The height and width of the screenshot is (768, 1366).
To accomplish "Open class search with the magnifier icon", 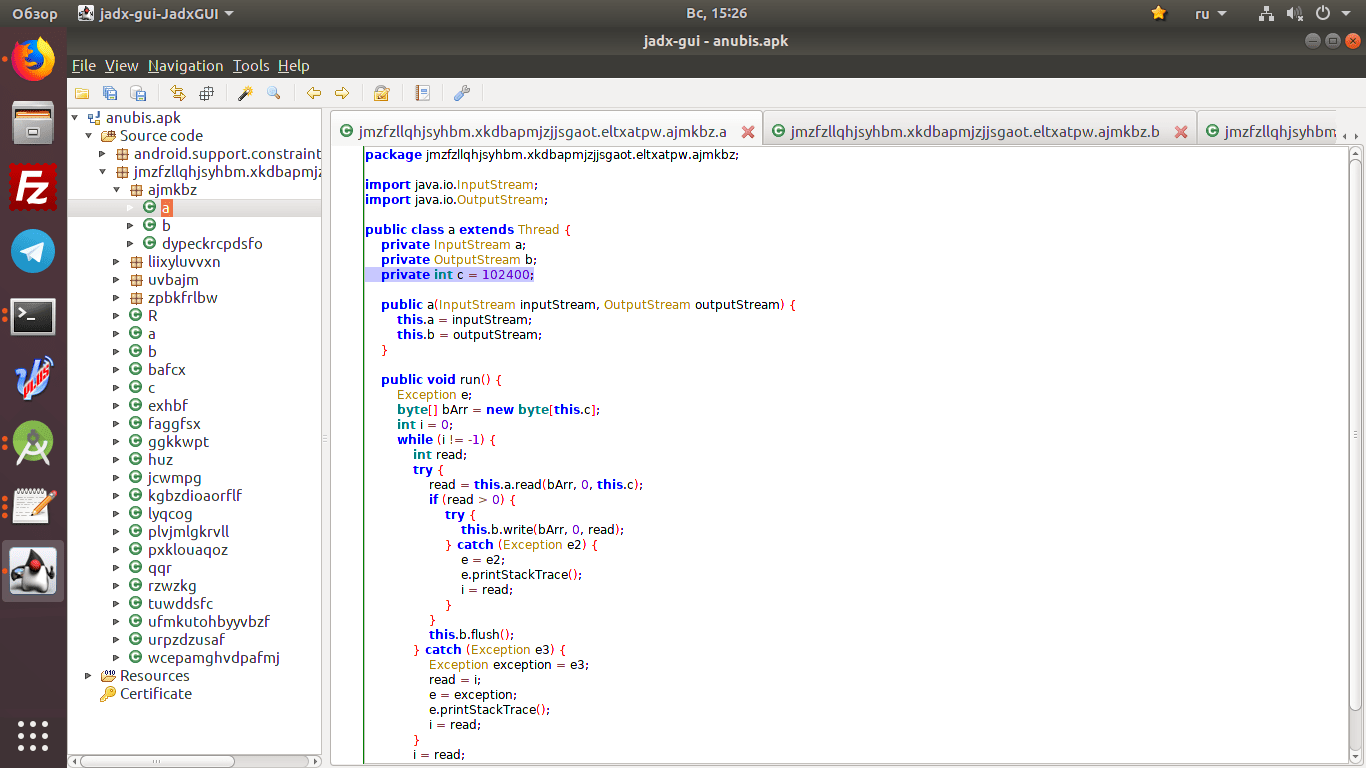I will (273, 93).
